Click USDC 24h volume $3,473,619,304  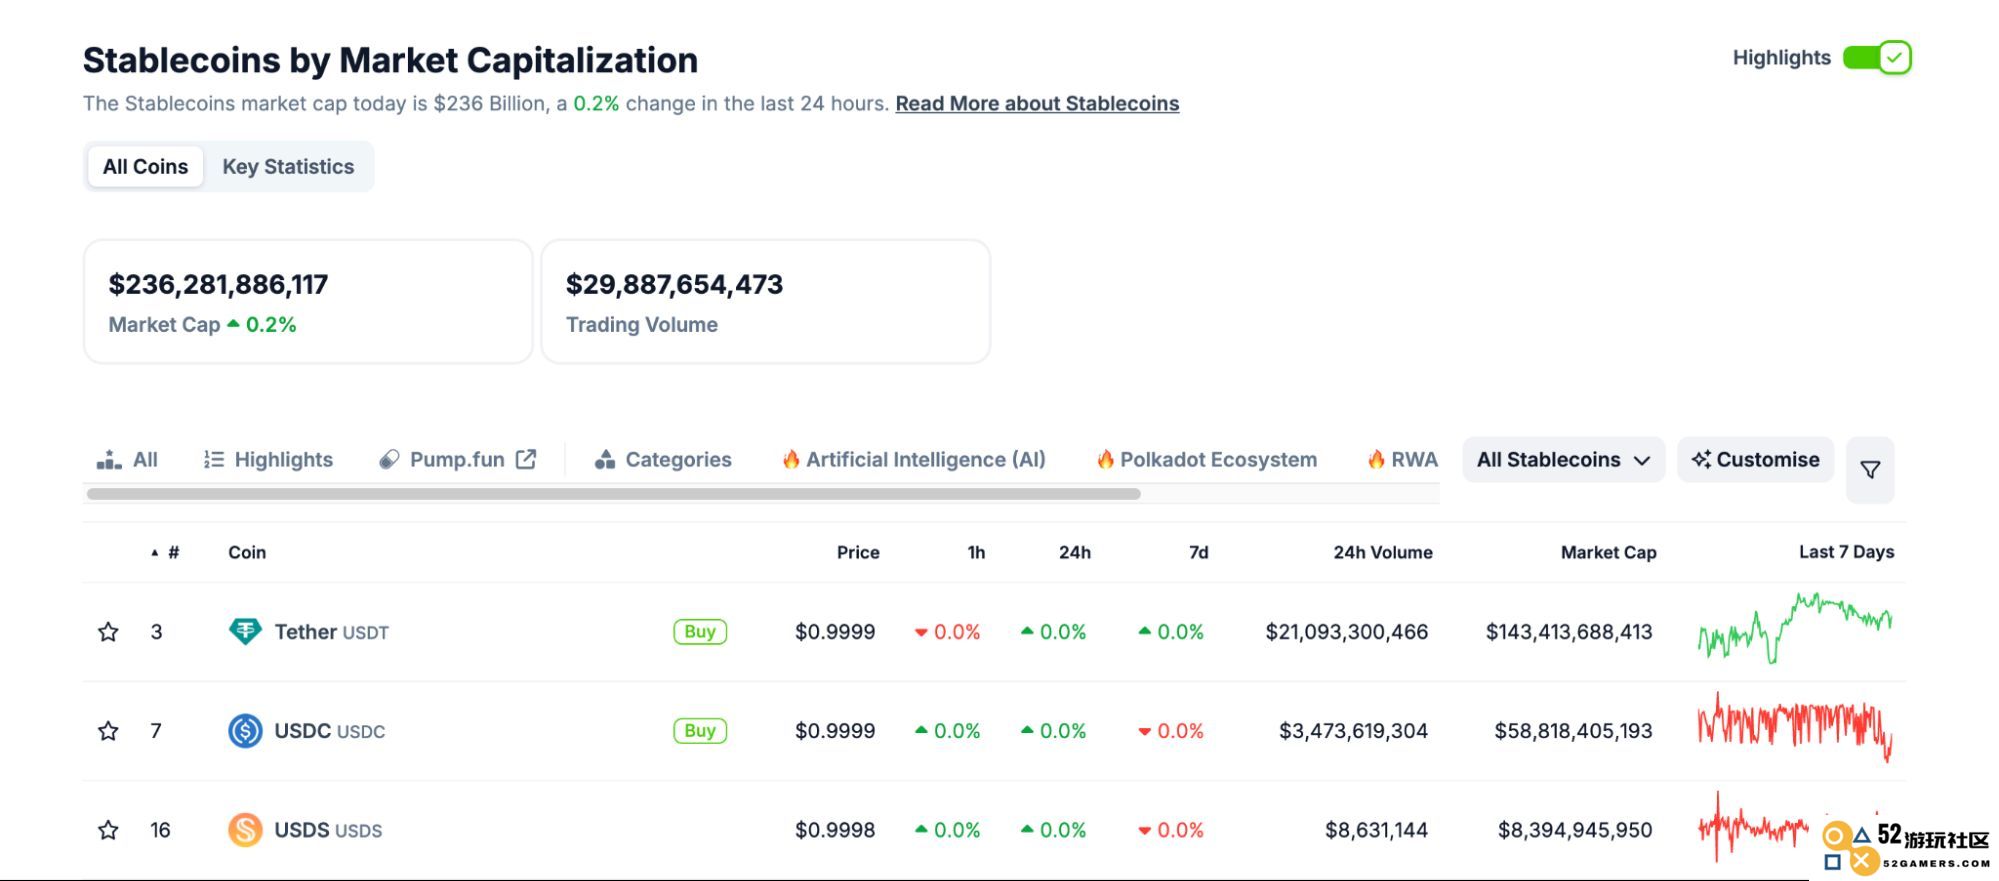[1353, 731]
